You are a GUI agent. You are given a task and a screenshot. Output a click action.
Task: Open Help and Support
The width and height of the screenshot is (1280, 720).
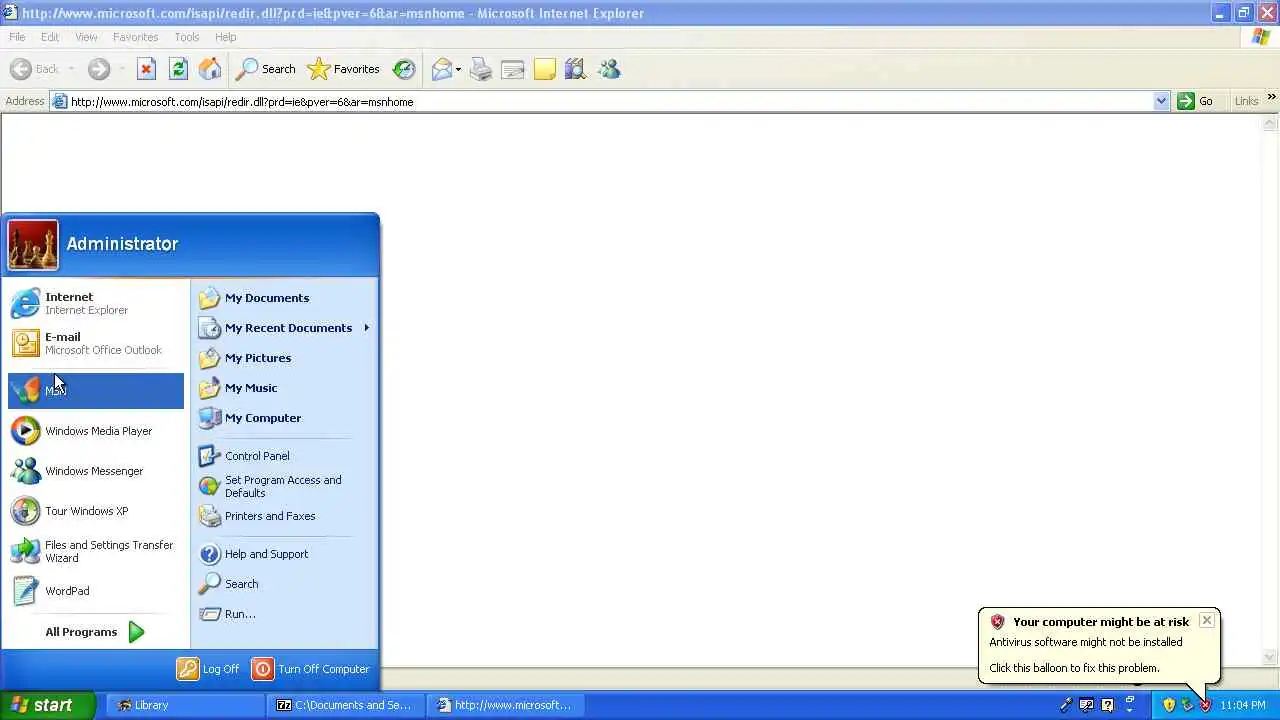click(x=284, y=554)
